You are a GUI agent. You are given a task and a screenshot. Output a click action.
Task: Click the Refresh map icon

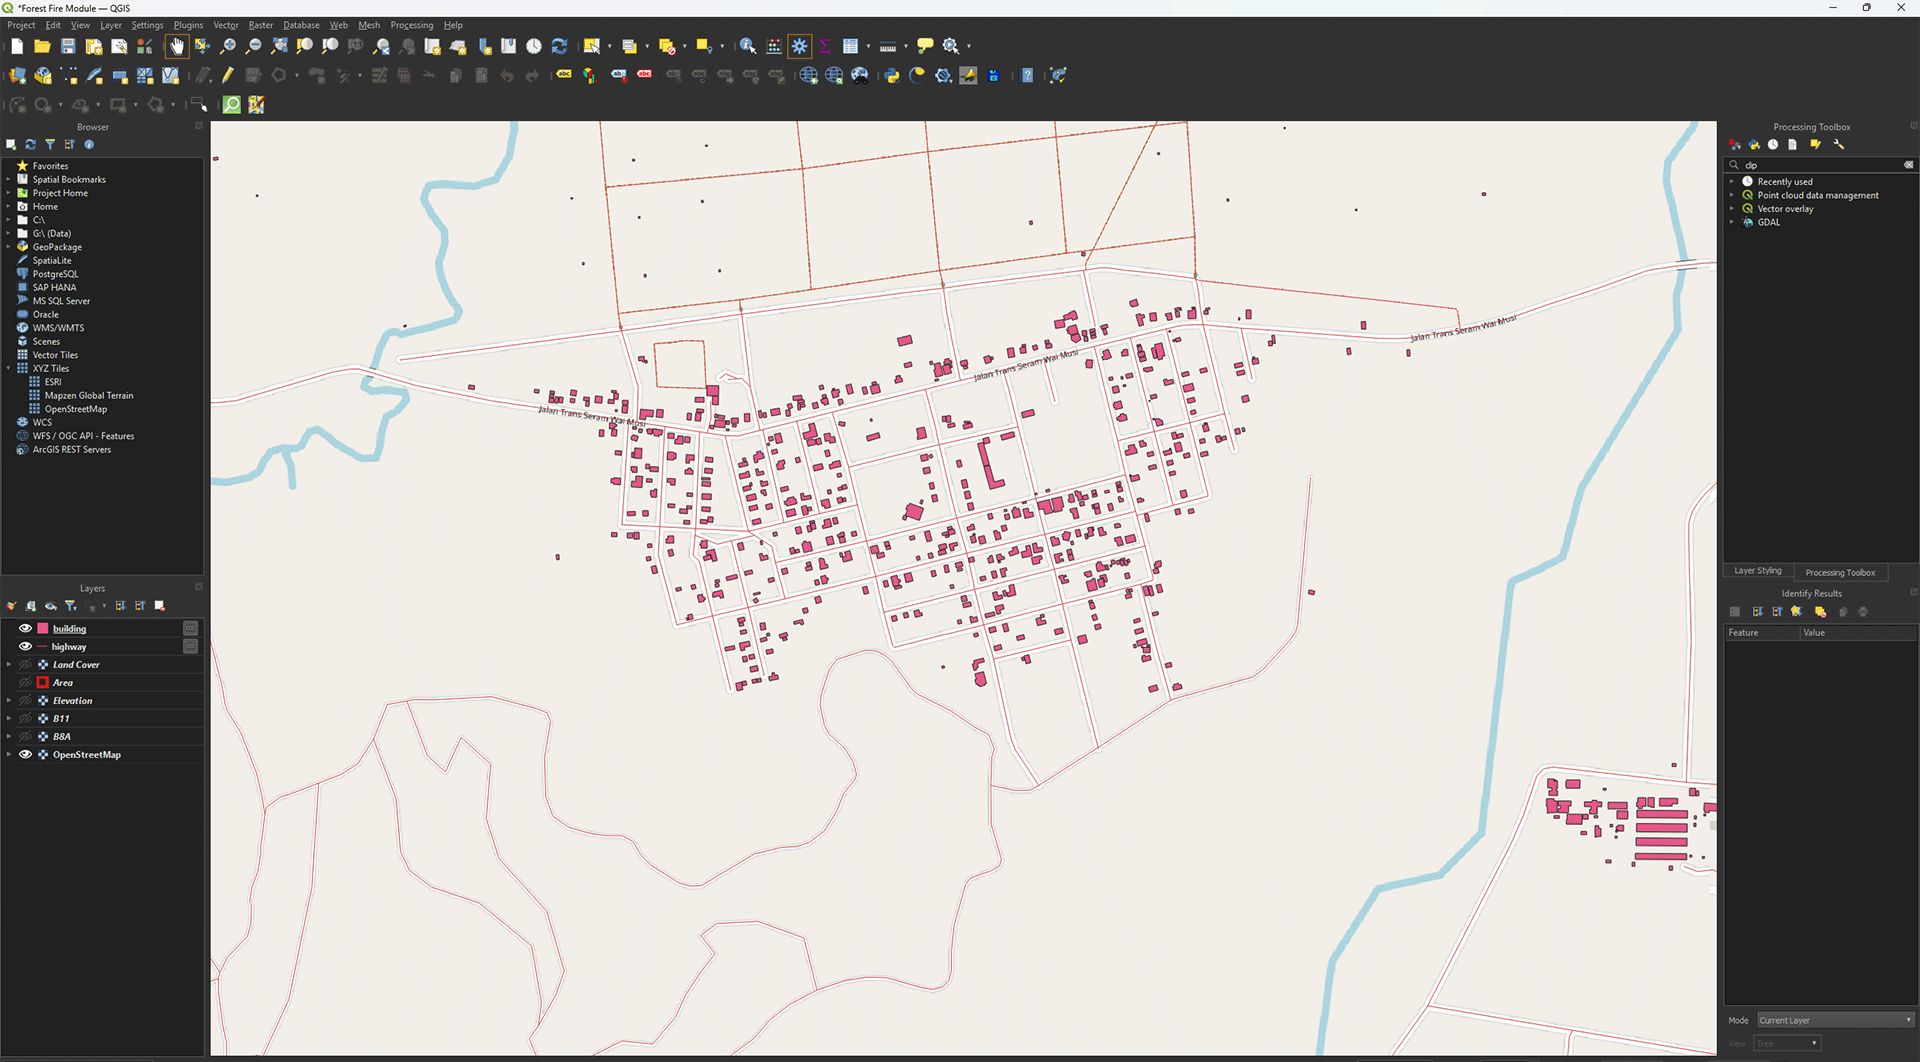(x=559, y=46)
